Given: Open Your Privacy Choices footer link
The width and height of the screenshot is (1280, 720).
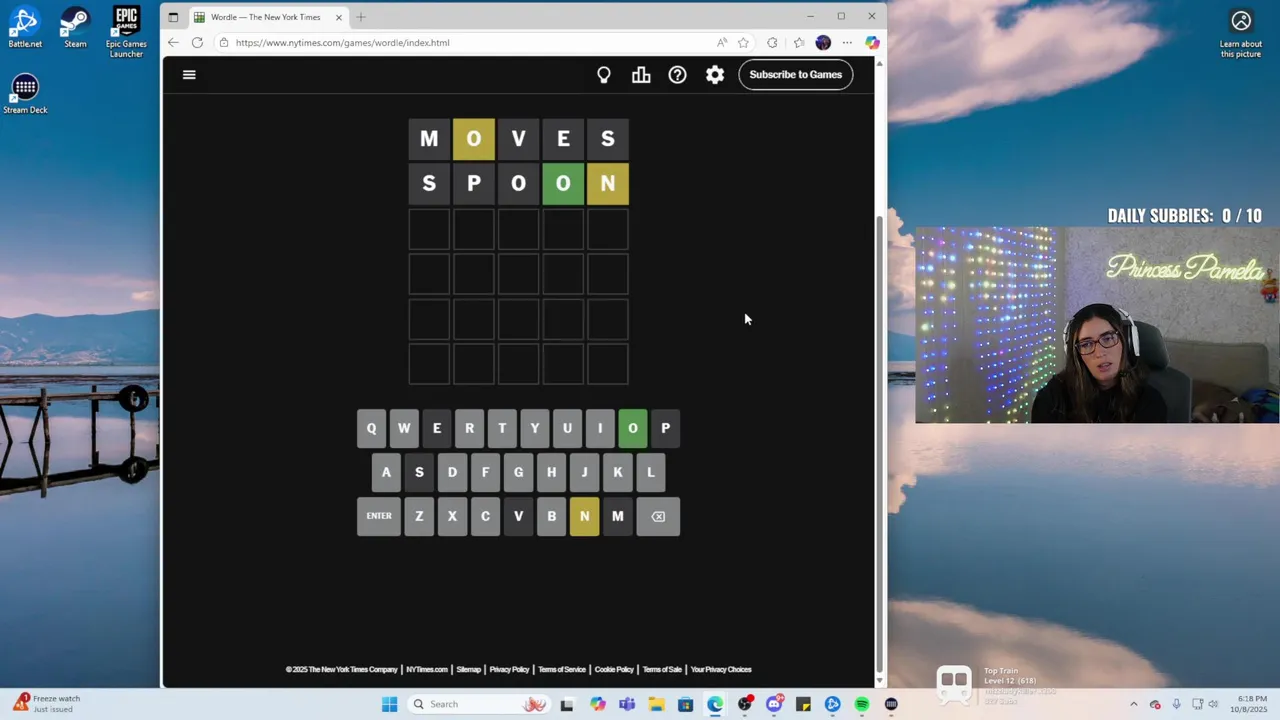Looking at the screenshot, I should point(721,670).
